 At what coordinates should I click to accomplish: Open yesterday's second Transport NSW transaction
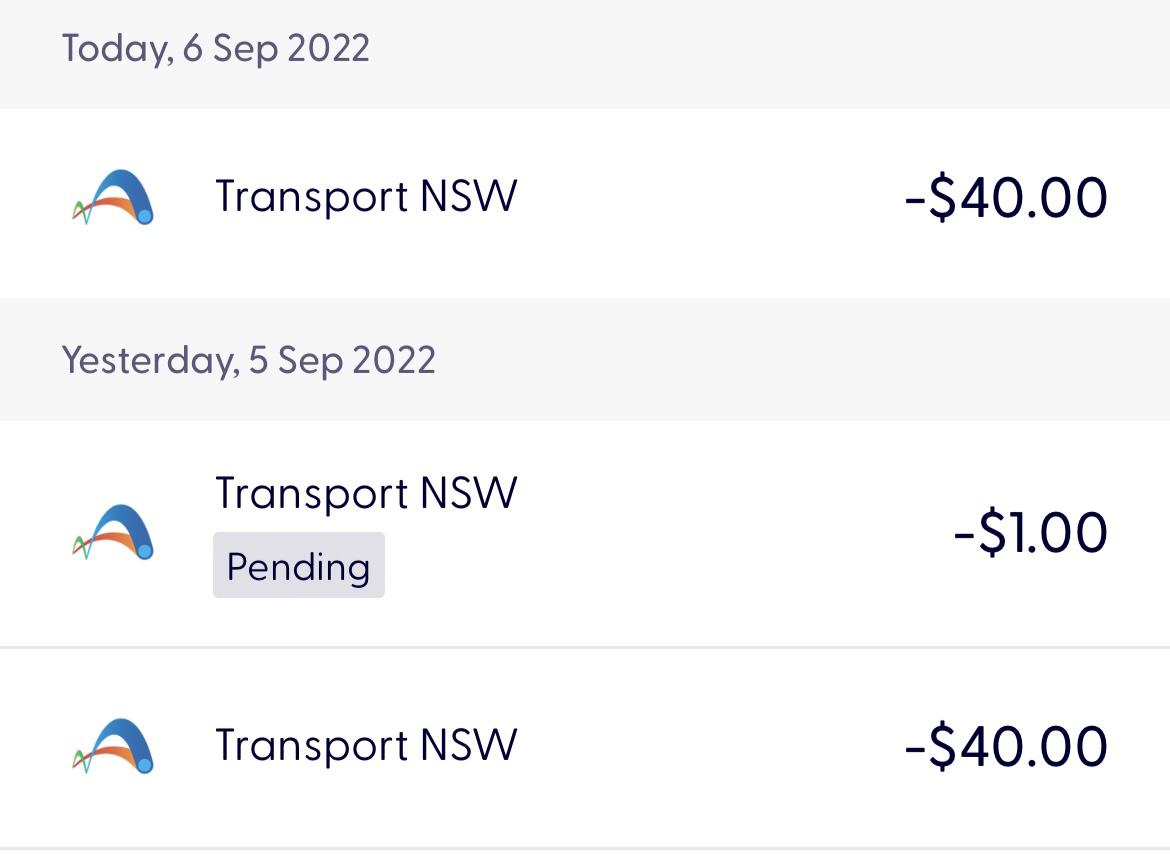(x=585, y=744)
